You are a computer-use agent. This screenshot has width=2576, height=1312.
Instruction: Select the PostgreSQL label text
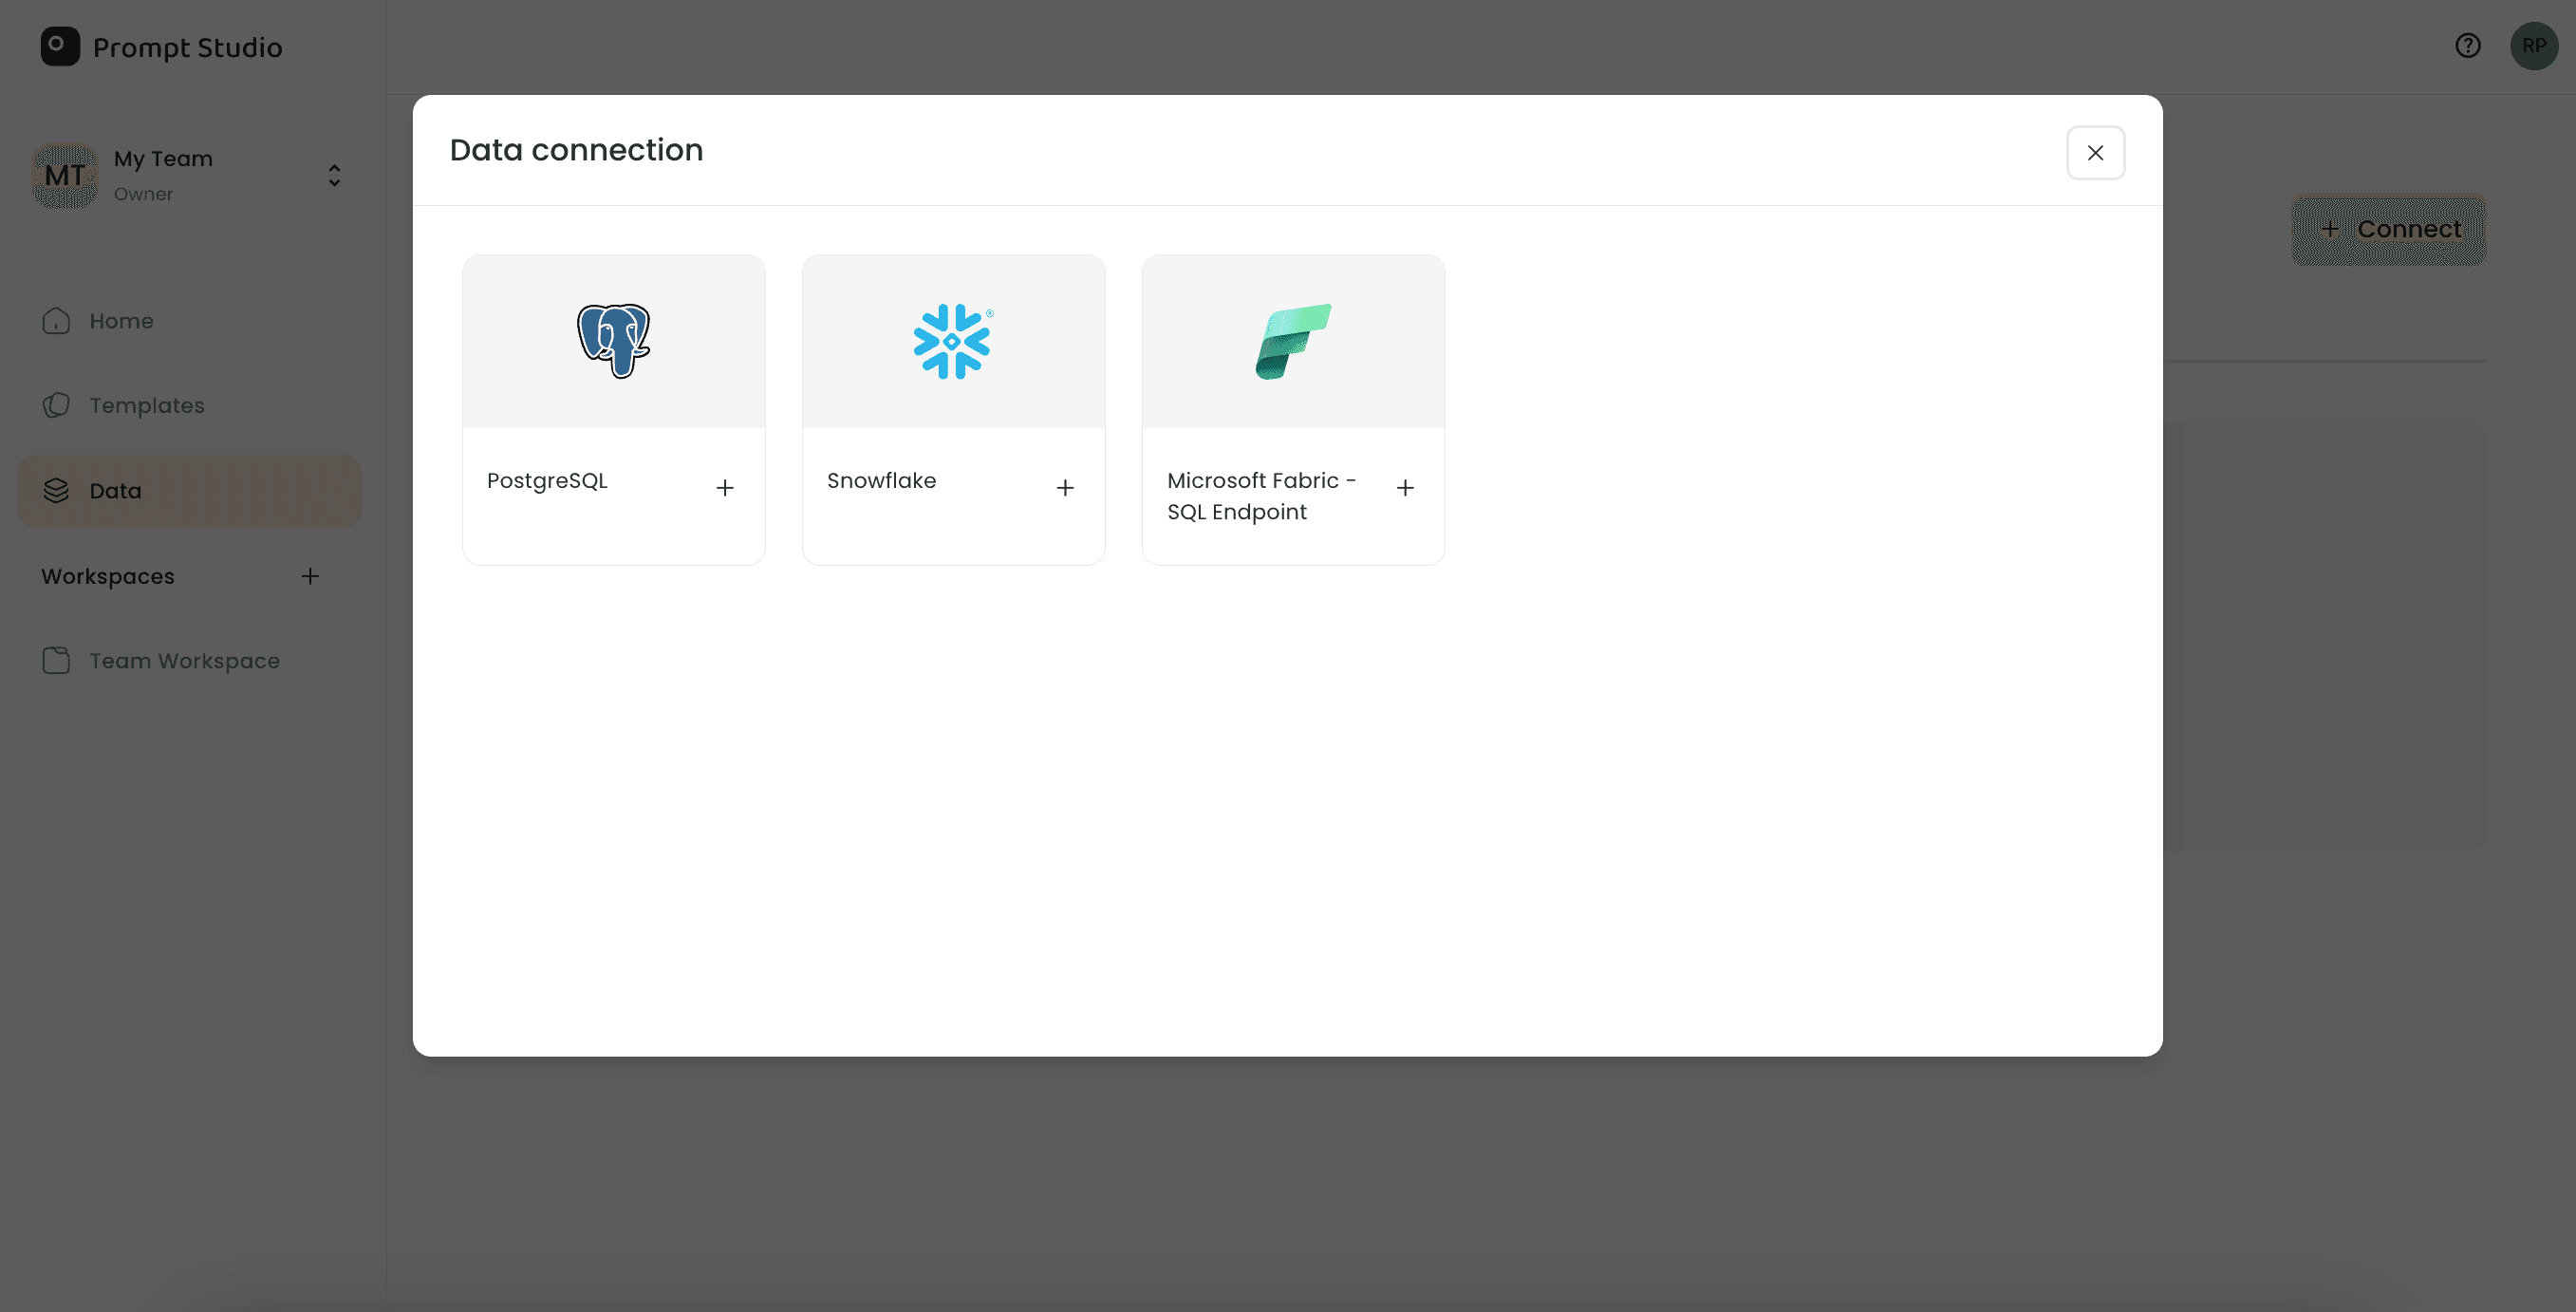(x=547, y=481)
